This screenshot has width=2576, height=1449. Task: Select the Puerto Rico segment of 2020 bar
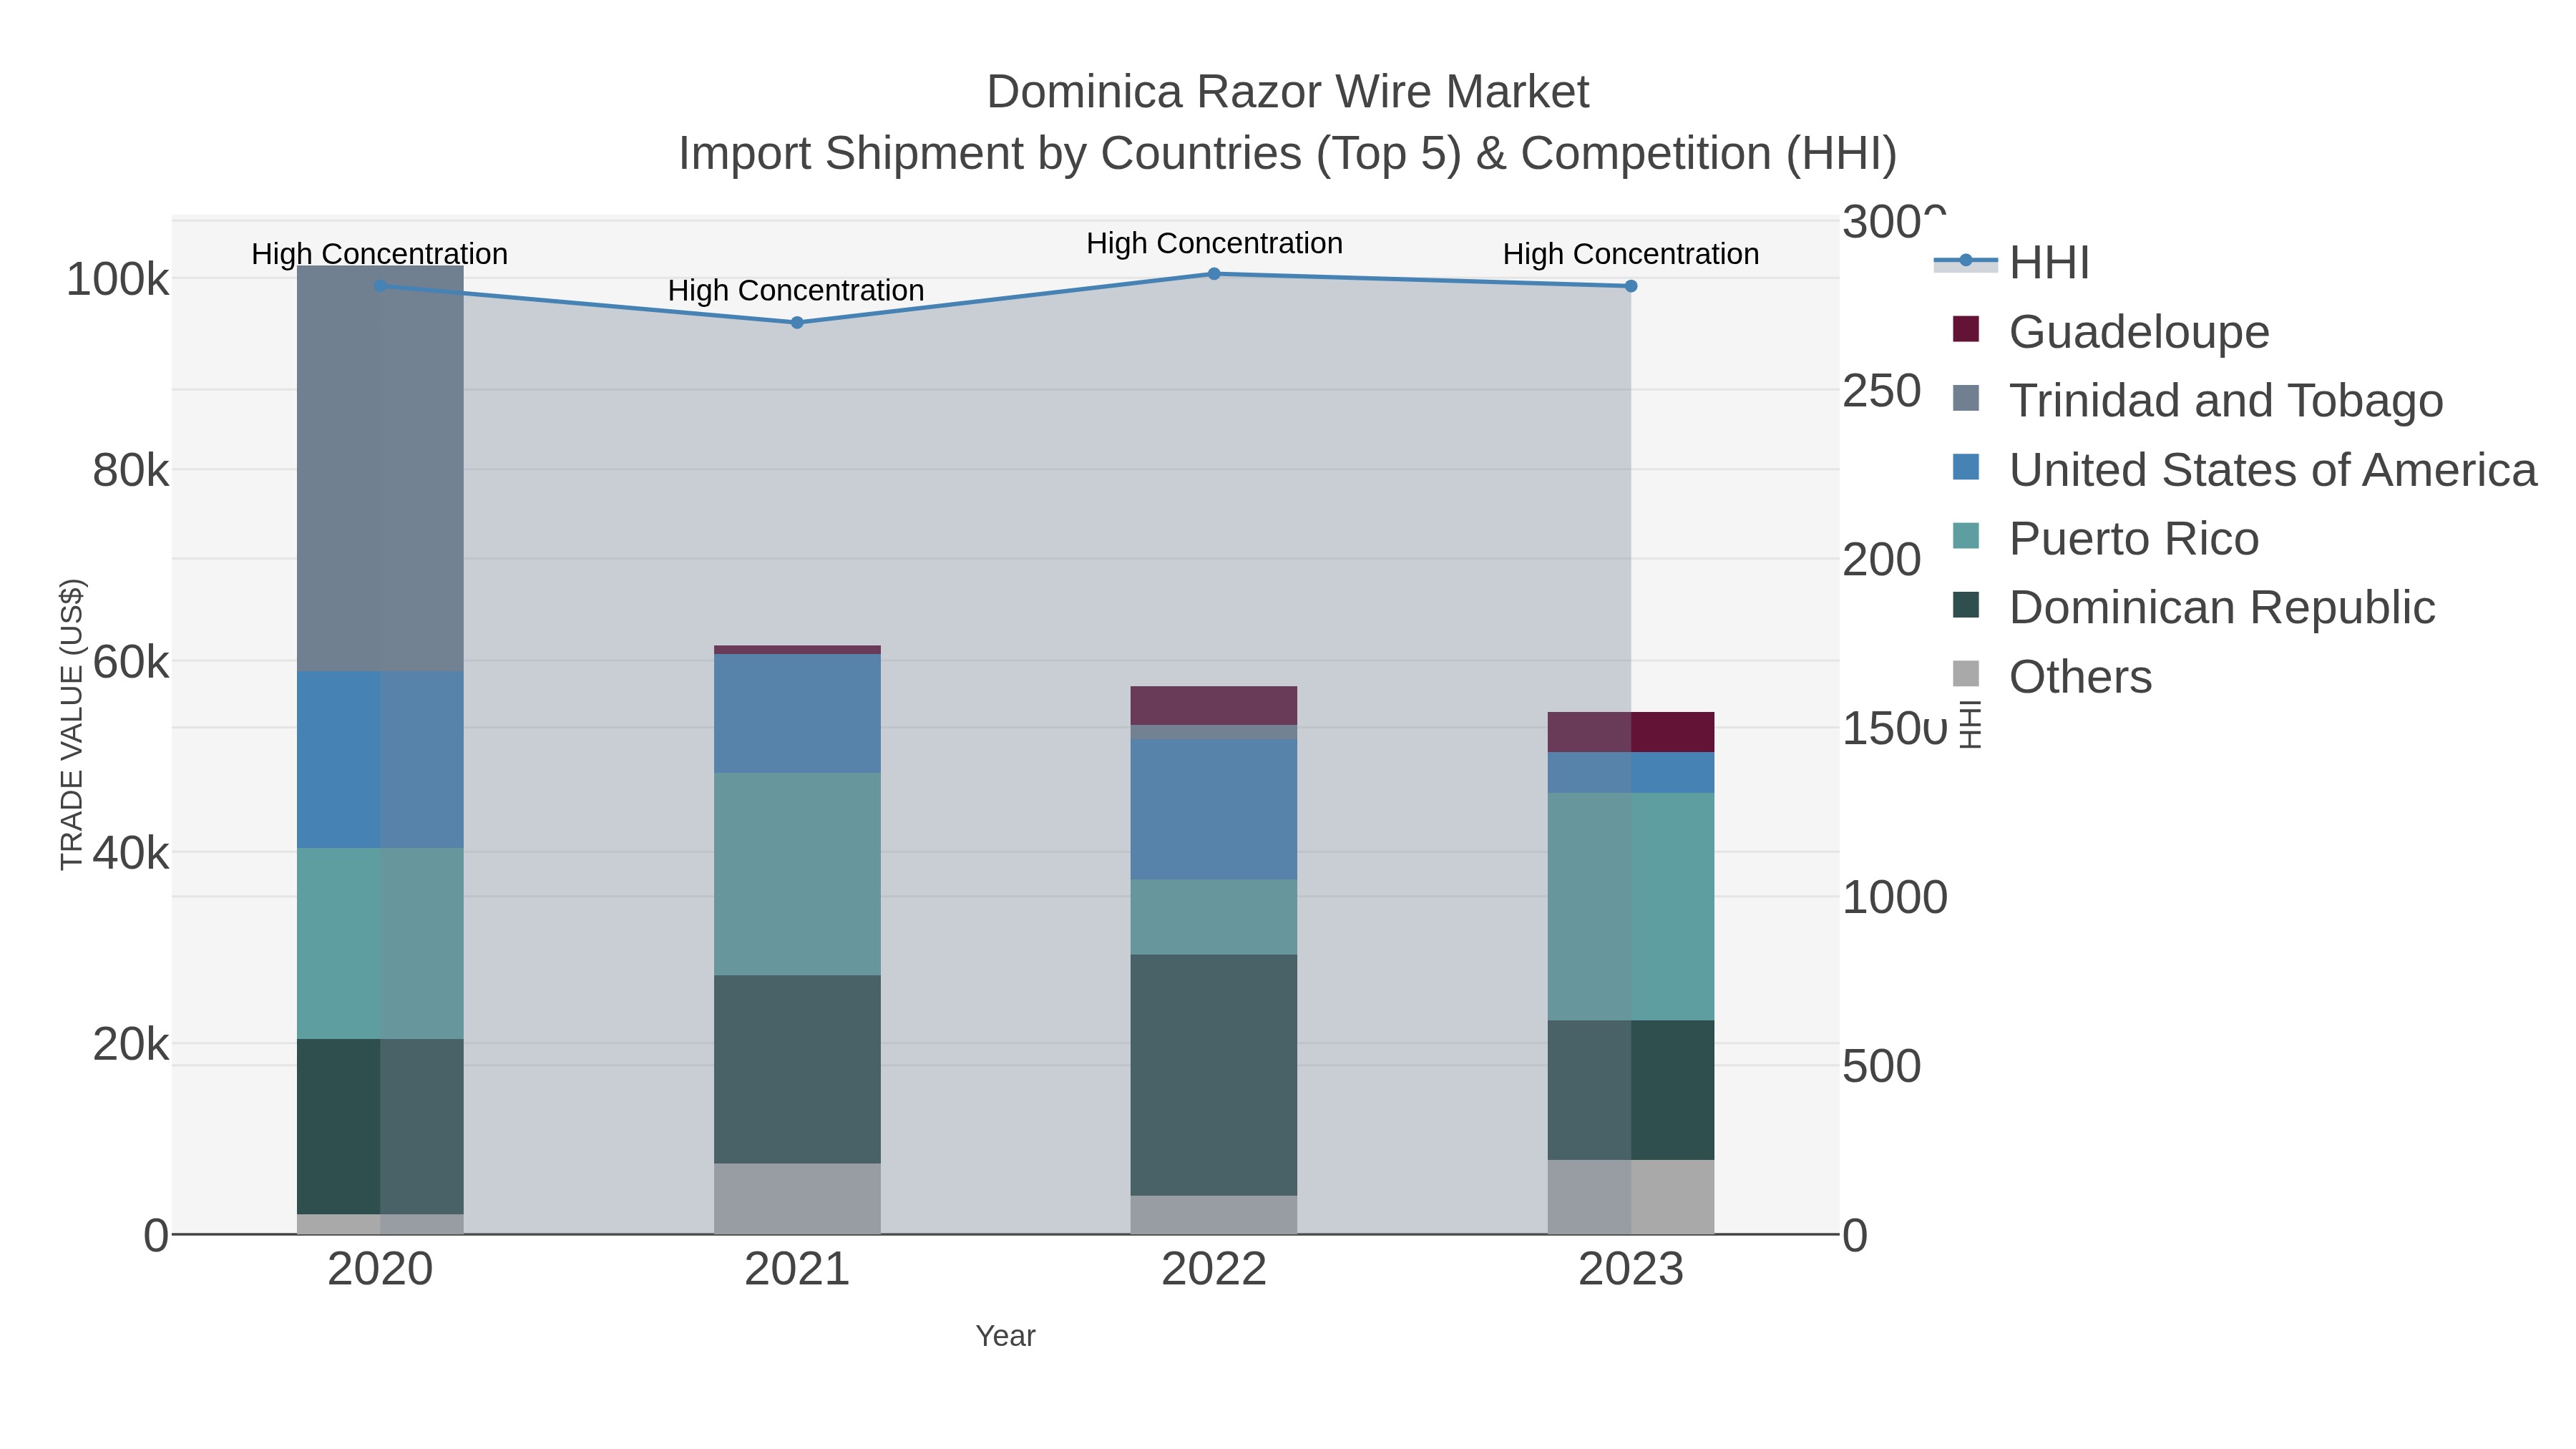click(380, 944)
